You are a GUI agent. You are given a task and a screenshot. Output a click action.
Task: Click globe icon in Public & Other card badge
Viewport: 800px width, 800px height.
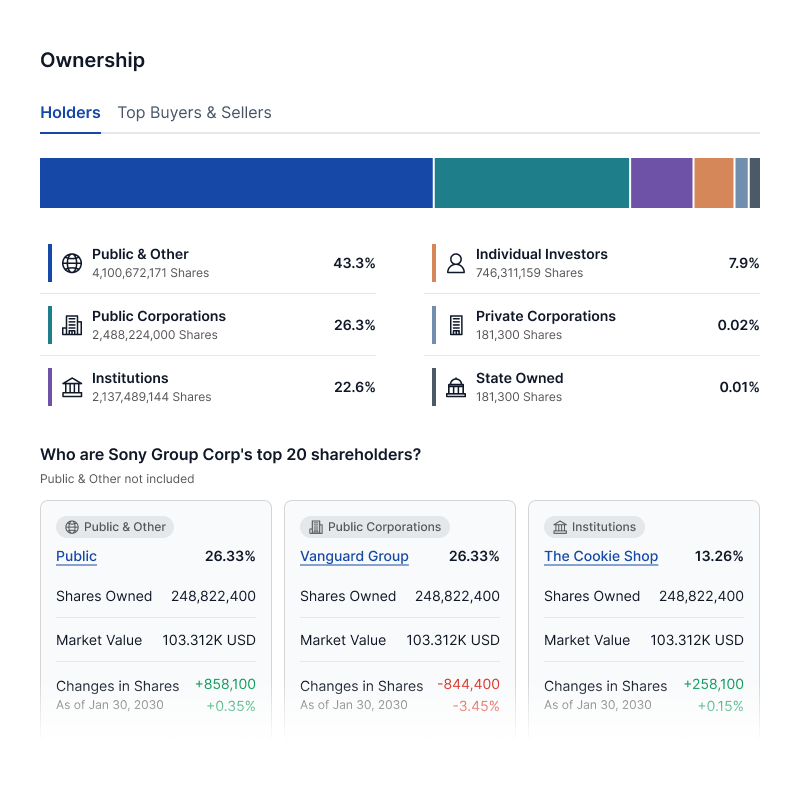point(72,527)
